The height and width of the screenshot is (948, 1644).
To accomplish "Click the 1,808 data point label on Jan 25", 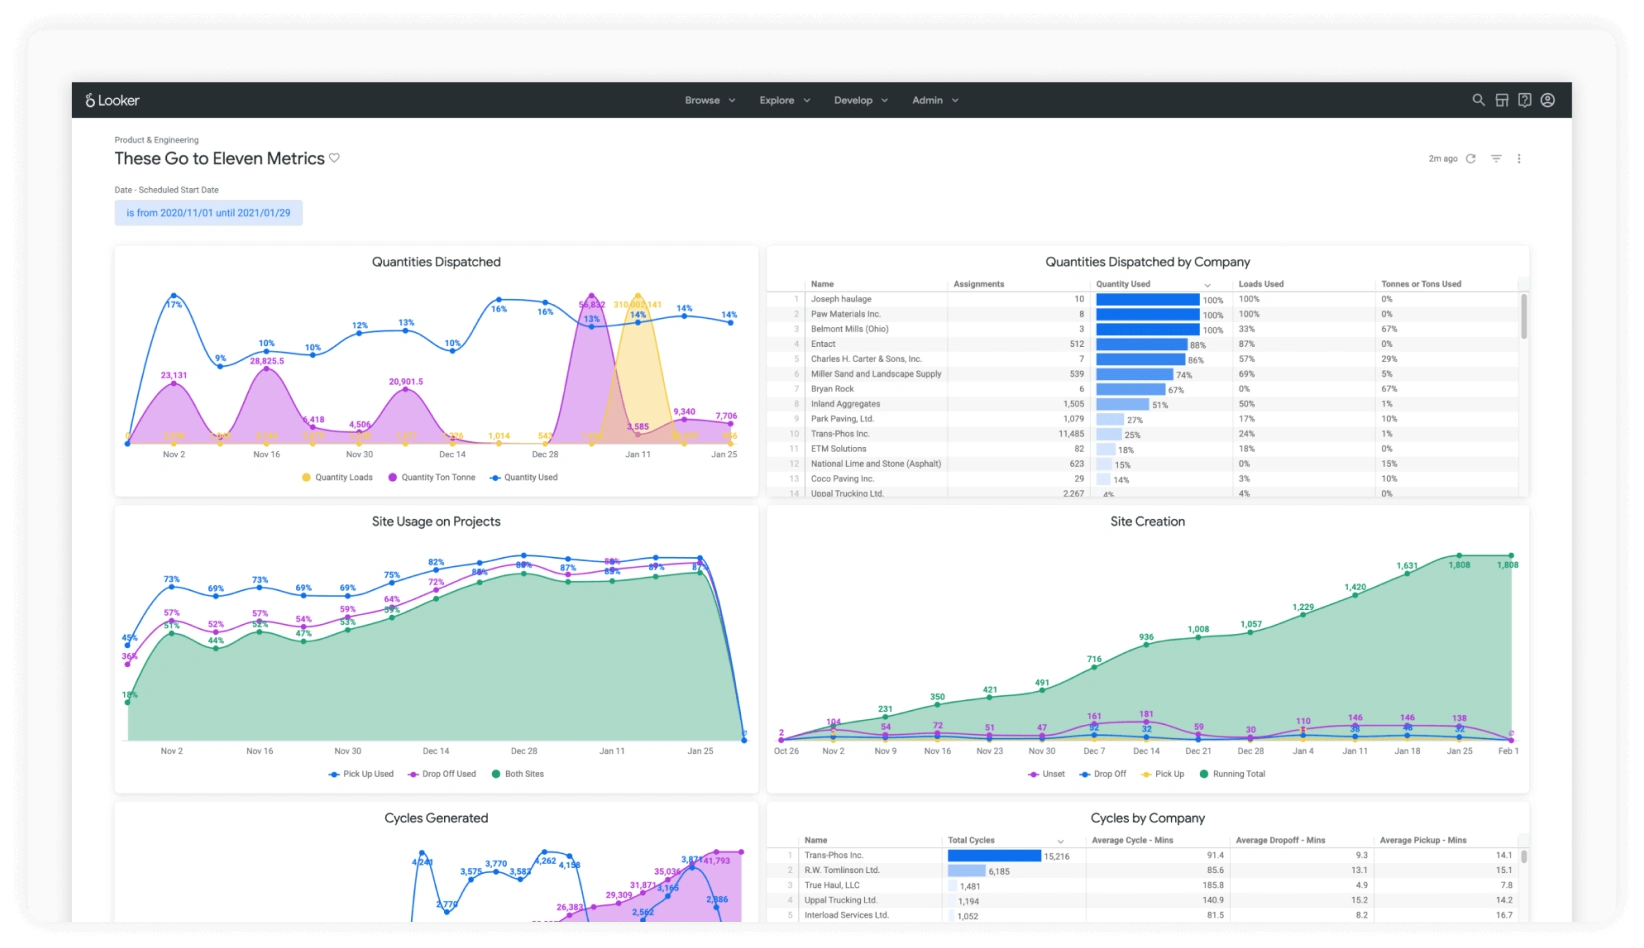I will tap(1459, 565).
